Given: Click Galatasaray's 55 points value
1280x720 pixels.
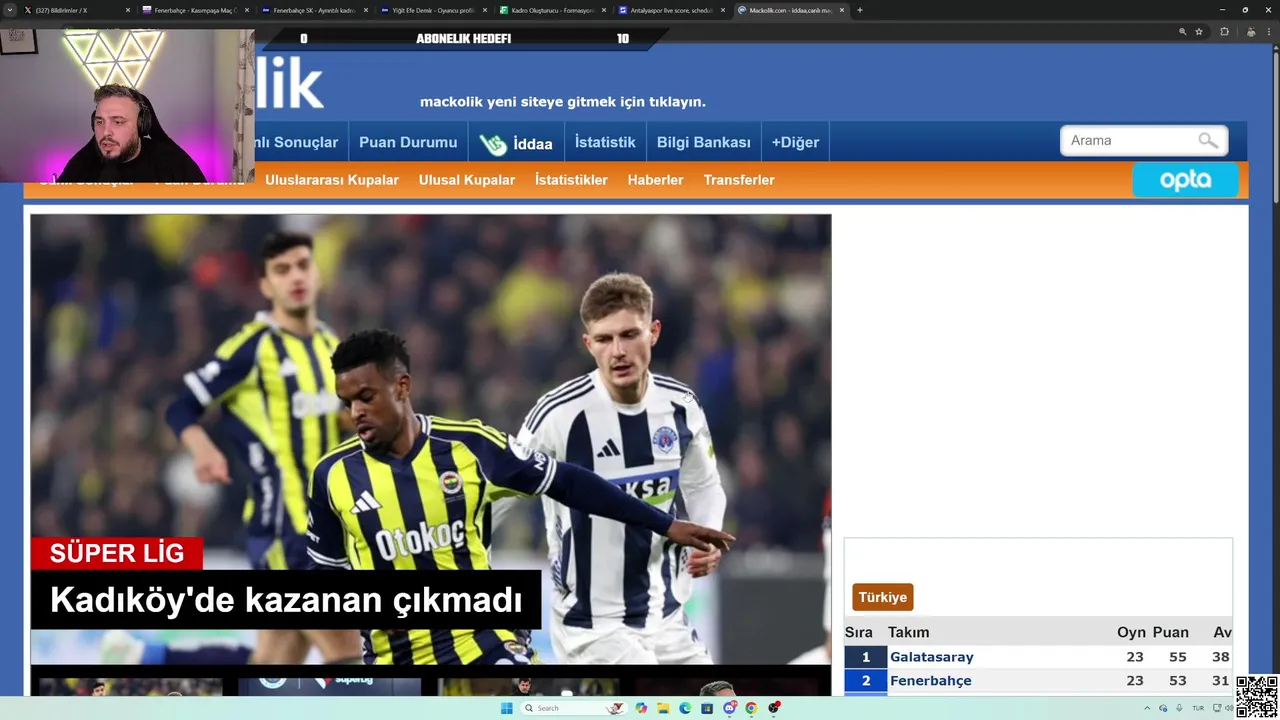Looking at the screenshot, I should (1177, 657).
